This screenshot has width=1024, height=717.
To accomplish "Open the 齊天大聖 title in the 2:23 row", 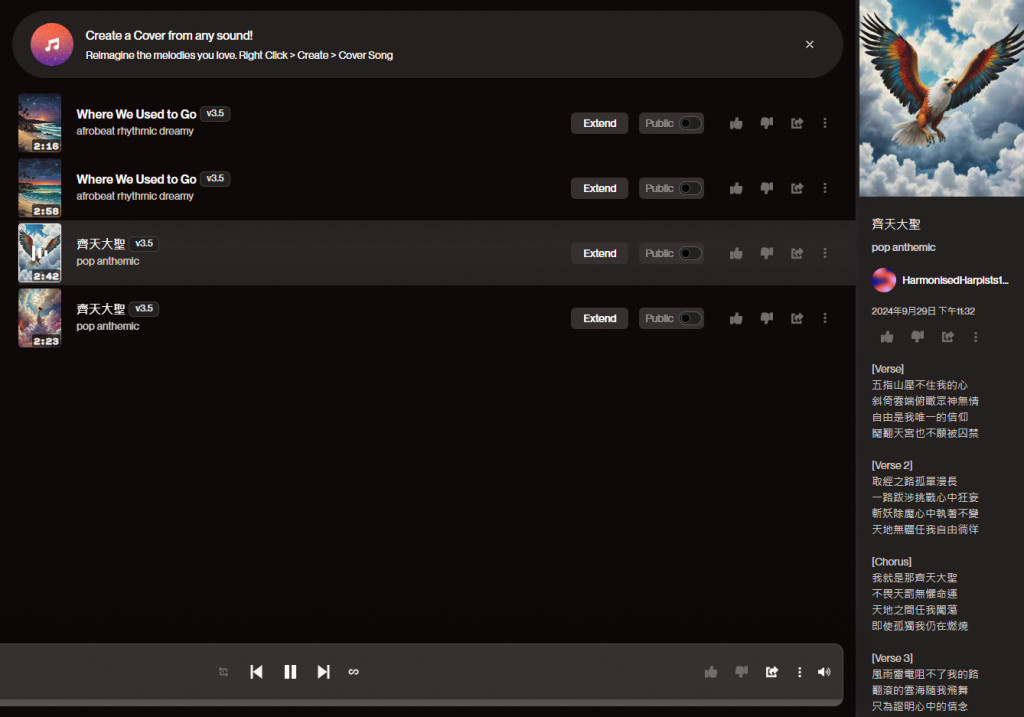I will (x=101, y=309).
